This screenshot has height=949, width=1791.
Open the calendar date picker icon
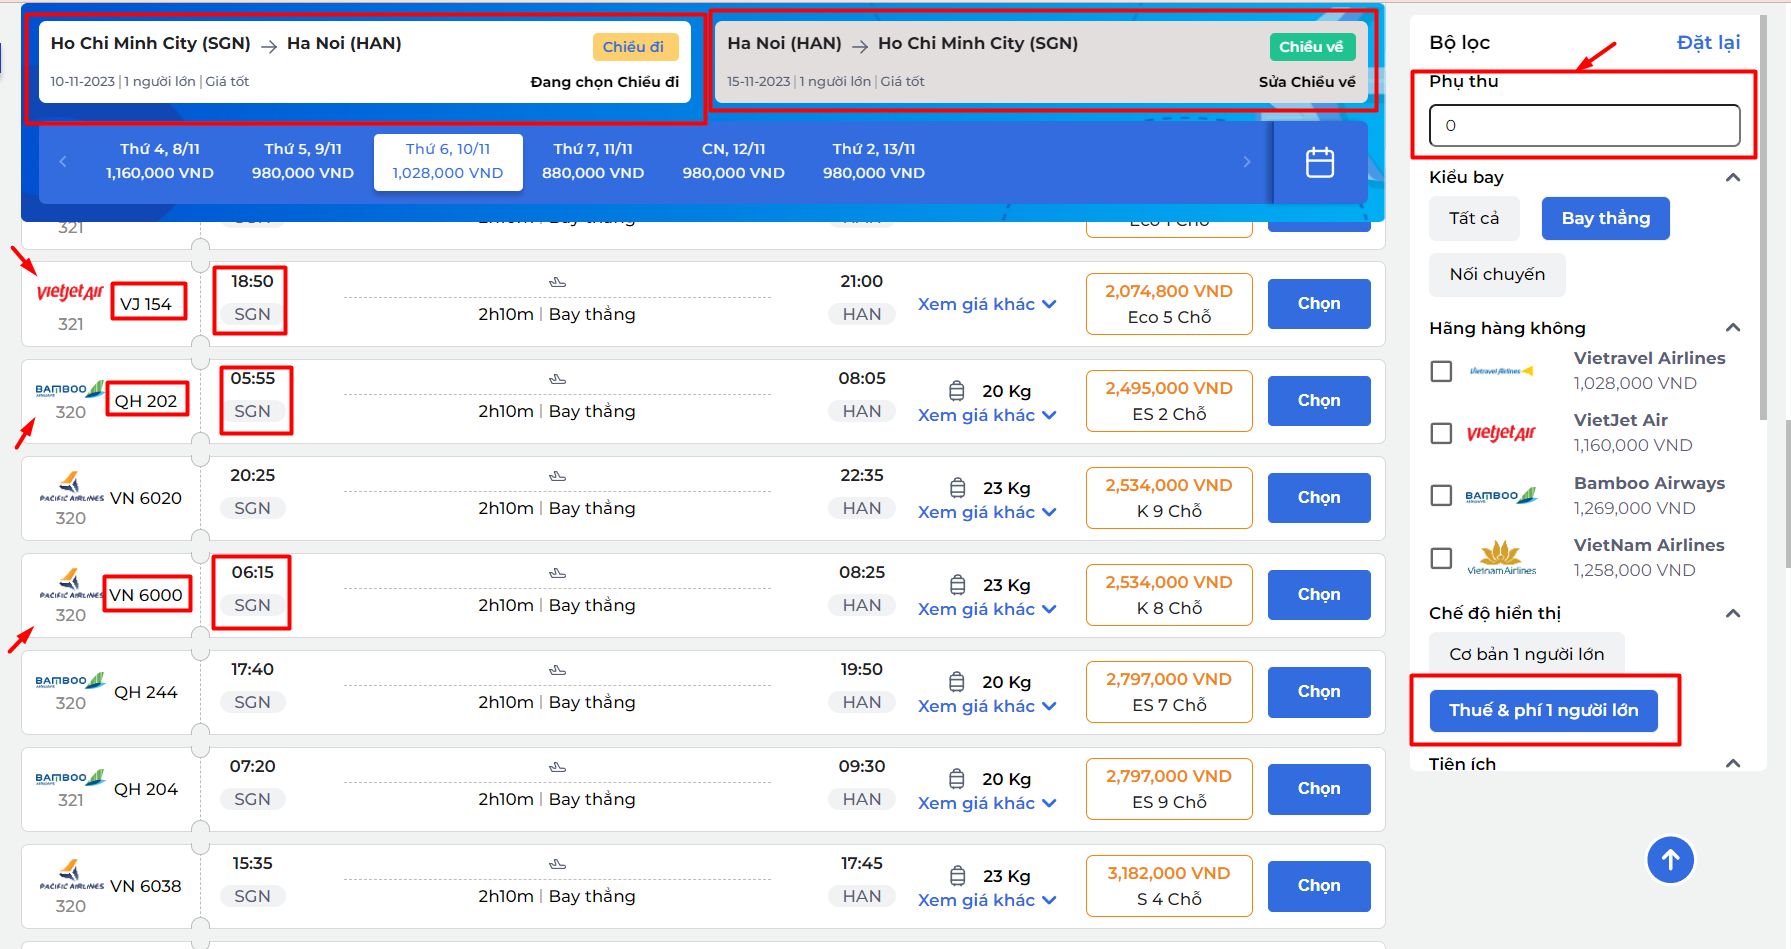(x=1319, y=162)
